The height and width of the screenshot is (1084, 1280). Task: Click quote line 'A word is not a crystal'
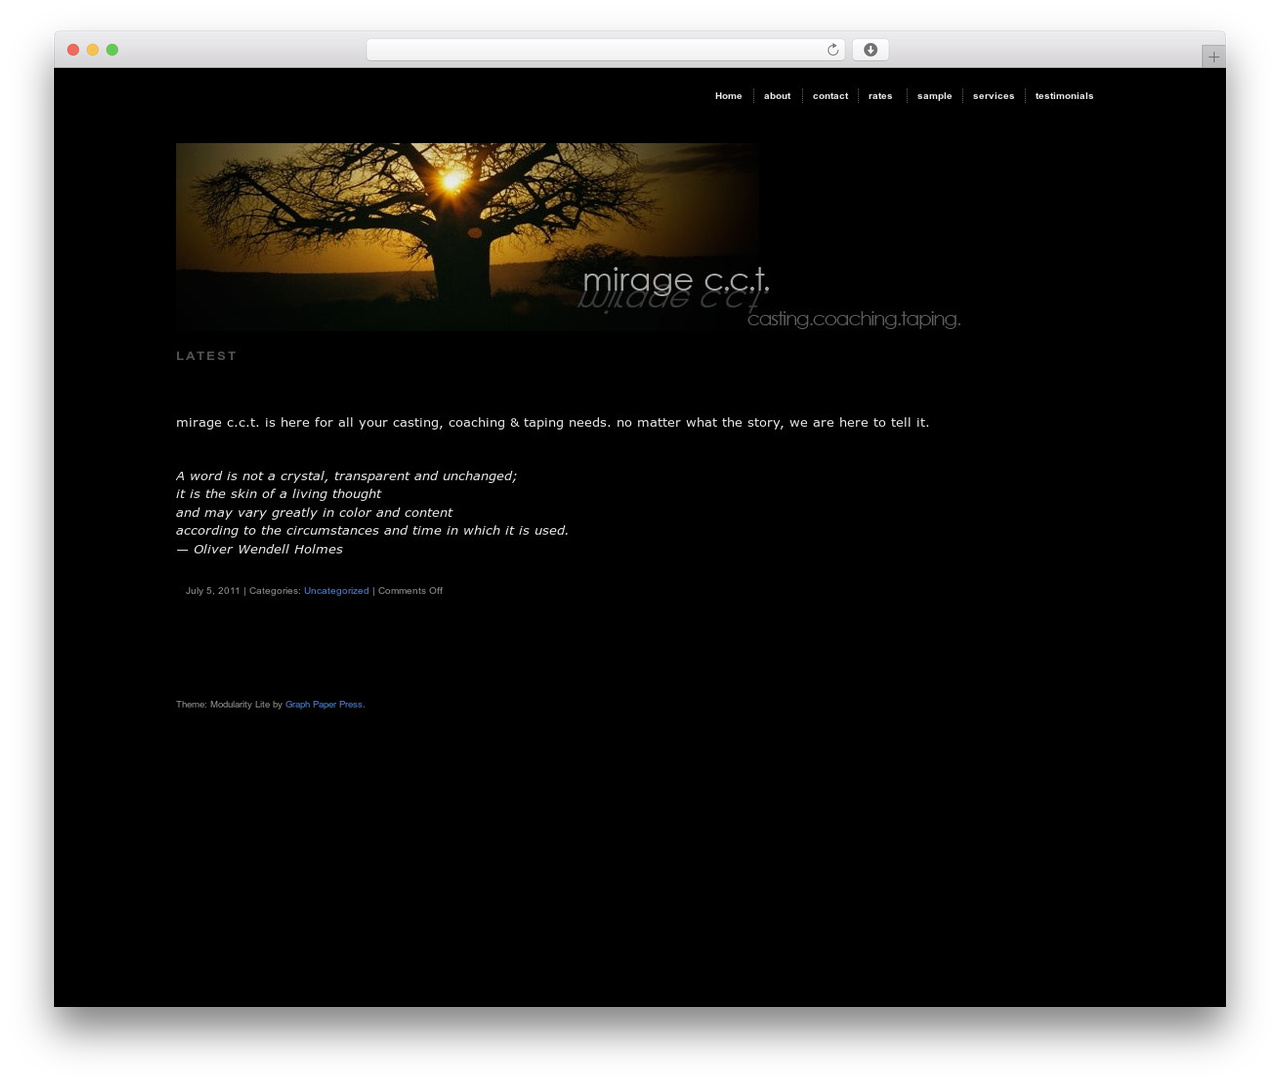coord(346,476)
